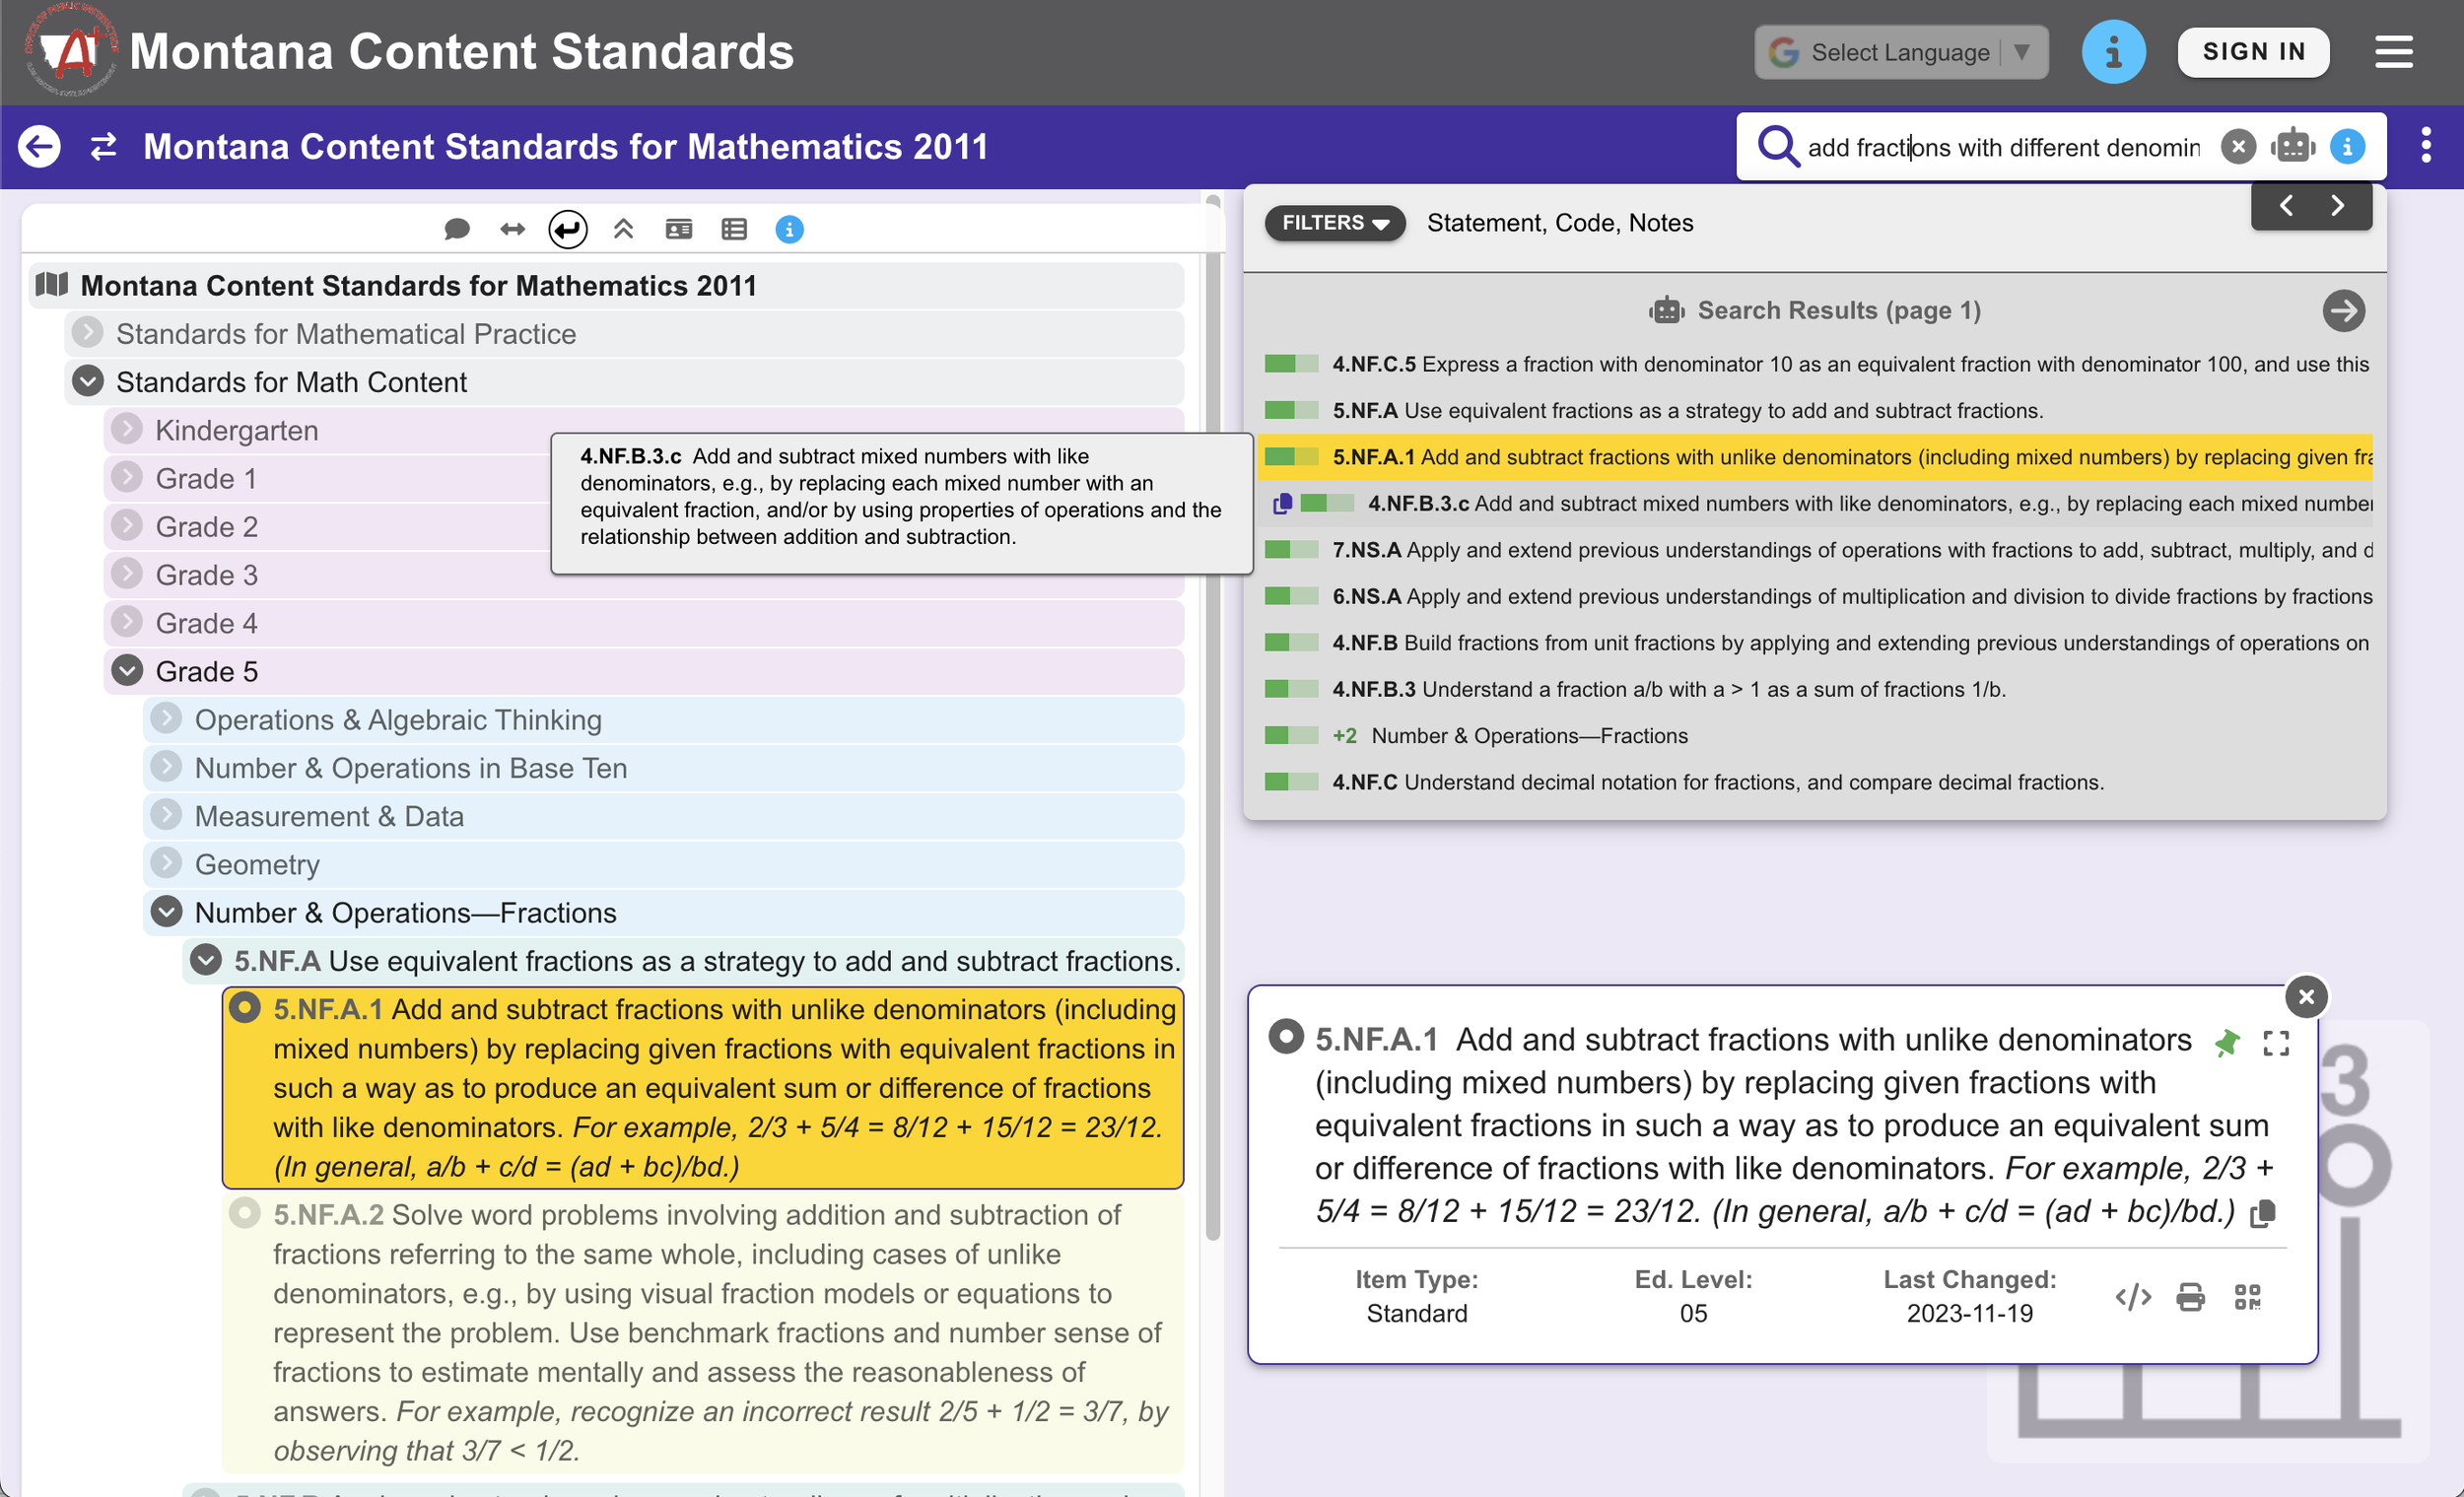Image resolution: width=2464 pixels, height=1497 pixels.
Task: Click the circled return arrow icon
Action: pyautogui.click(x=568, y=230)
